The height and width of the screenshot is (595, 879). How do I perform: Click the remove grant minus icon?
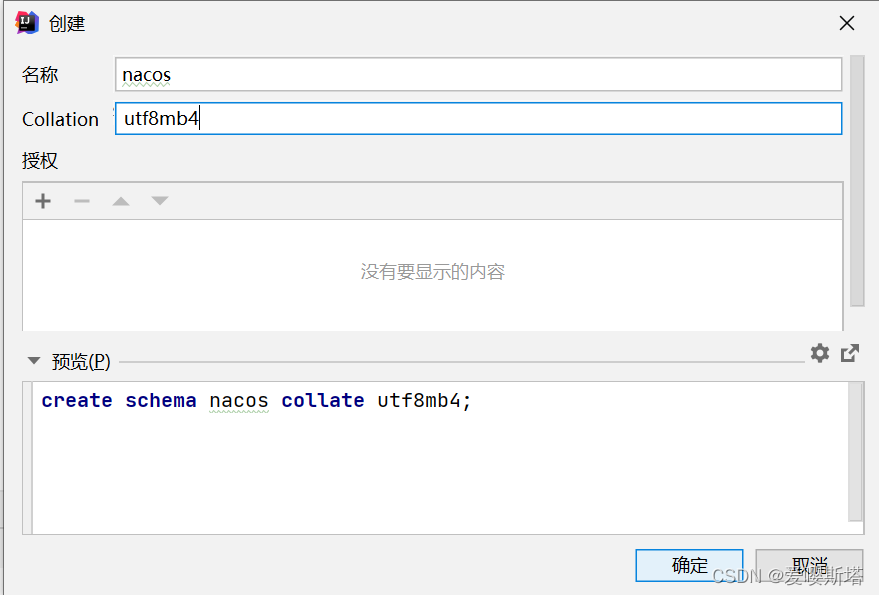(x=82, y=201)
